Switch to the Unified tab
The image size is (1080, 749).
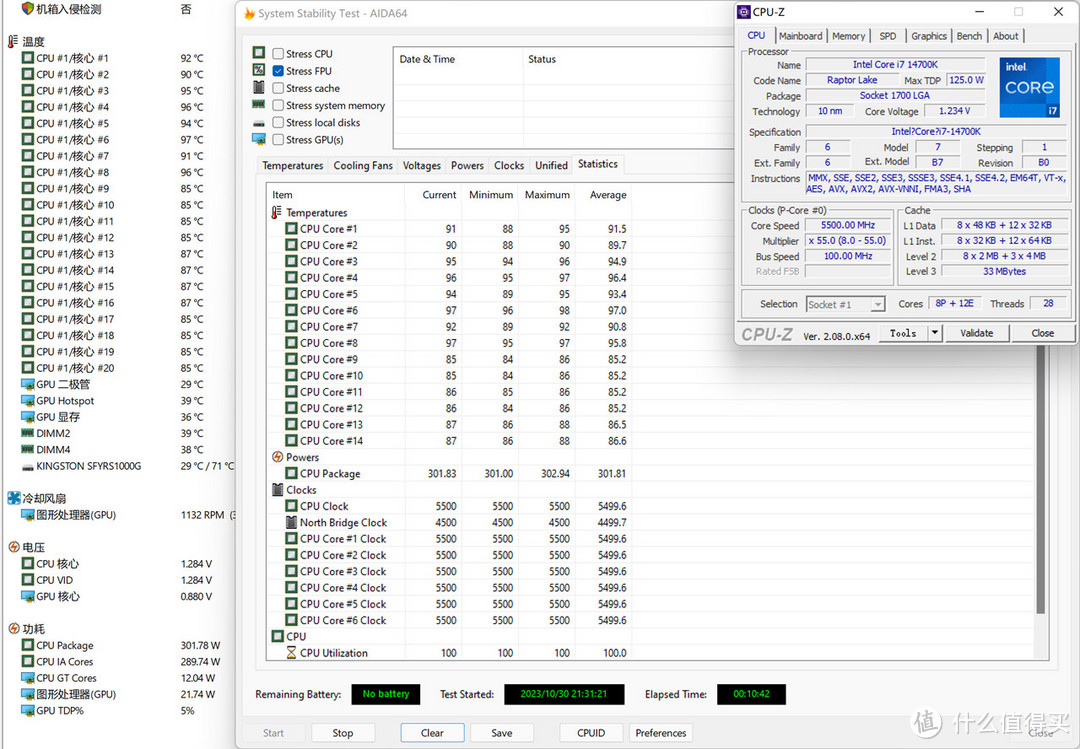point(551,165)
